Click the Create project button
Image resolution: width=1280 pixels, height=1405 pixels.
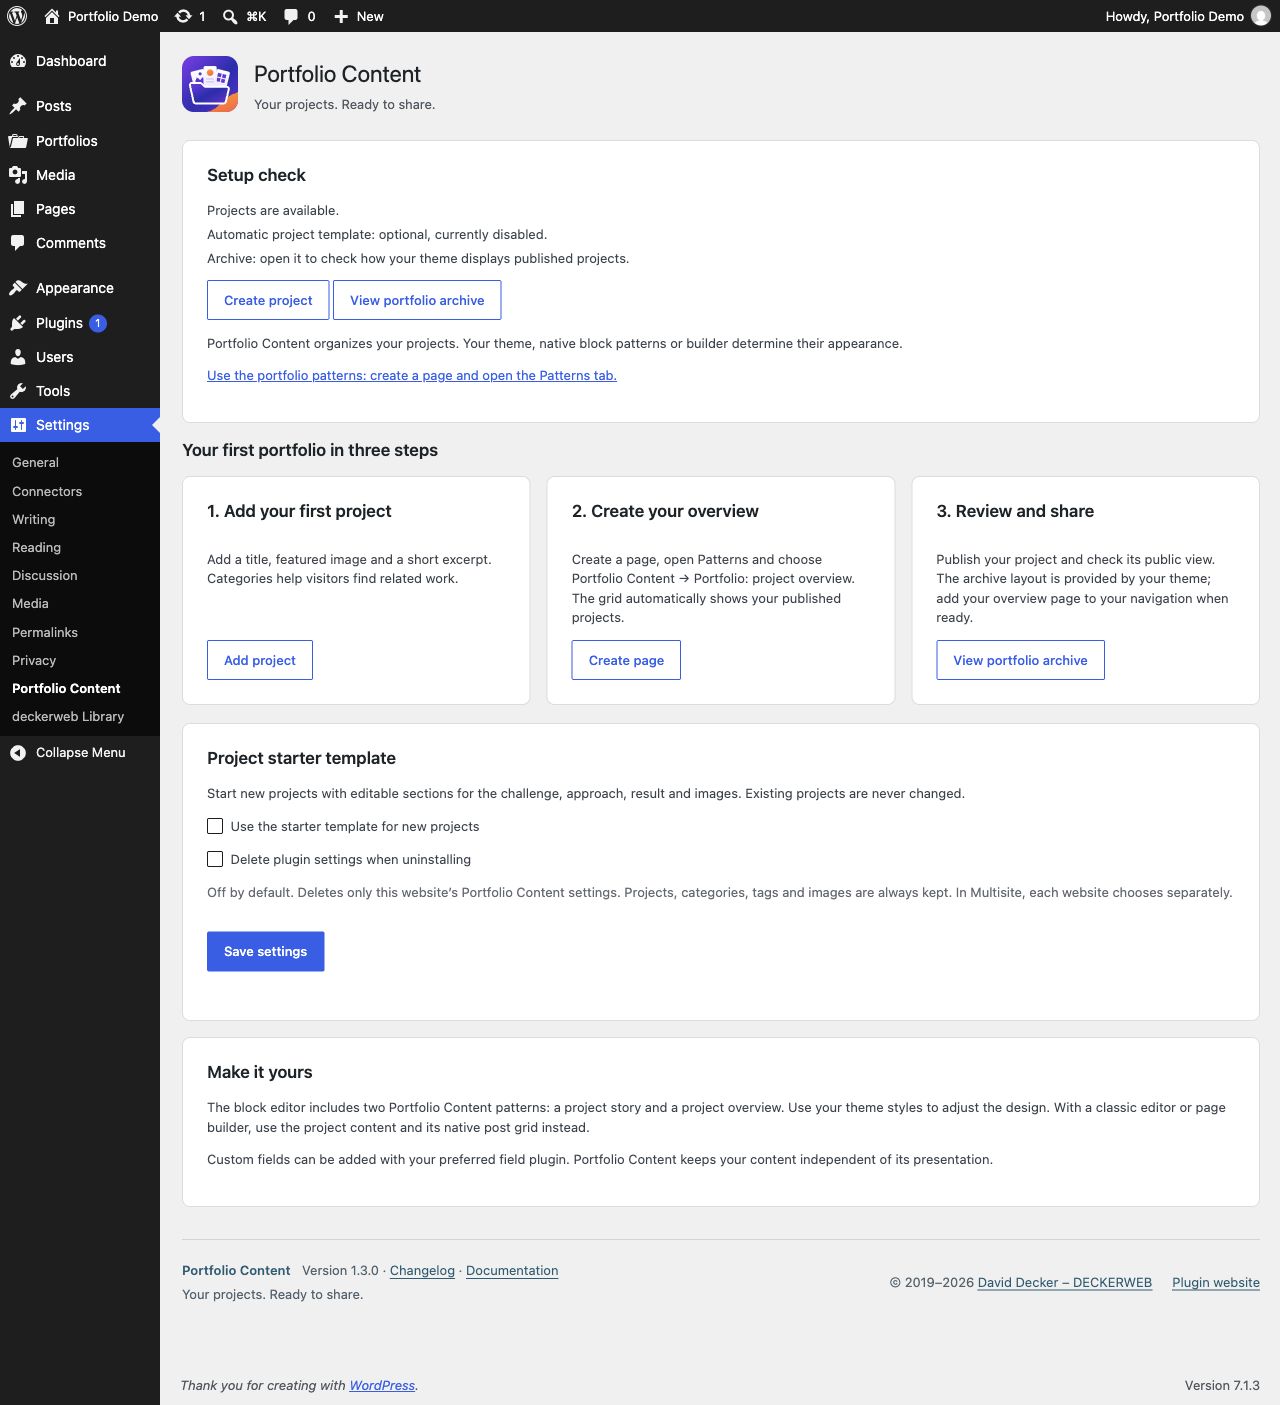pyautogui.click(x=268, y=300)
